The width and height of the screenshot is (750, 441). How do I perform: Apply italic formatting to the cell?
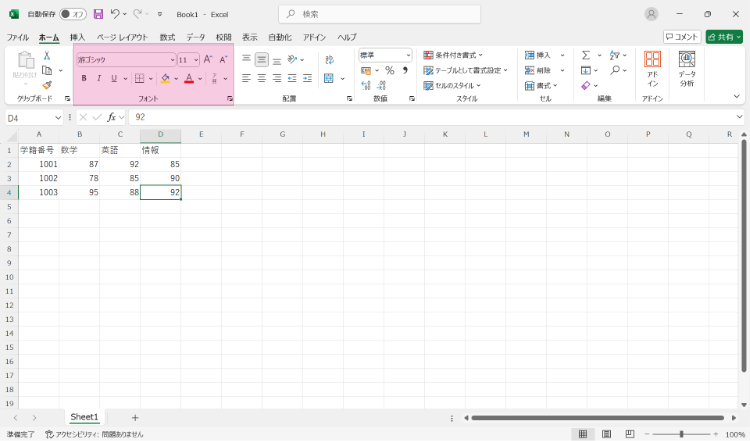point(98,78)
